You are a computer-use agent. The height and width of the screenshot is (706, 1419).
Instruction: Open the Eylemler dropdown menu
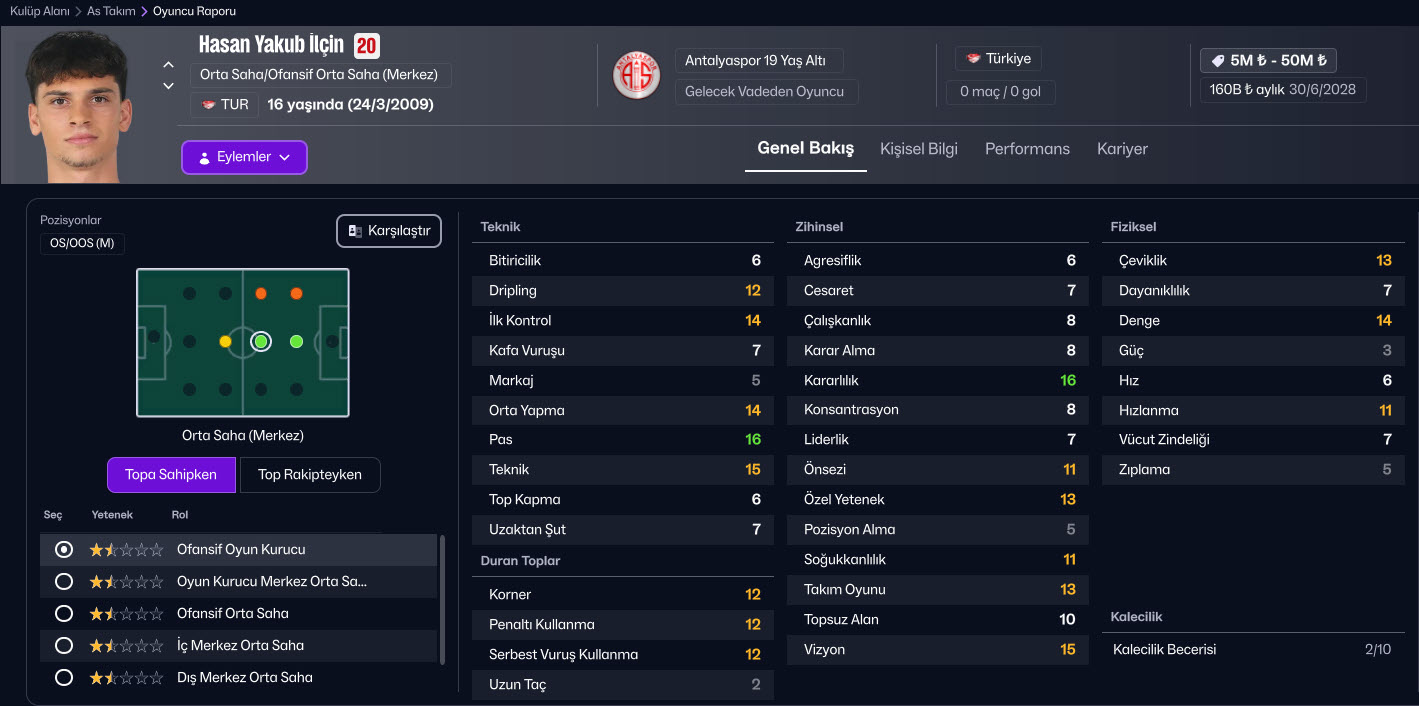tap(244, 157)
